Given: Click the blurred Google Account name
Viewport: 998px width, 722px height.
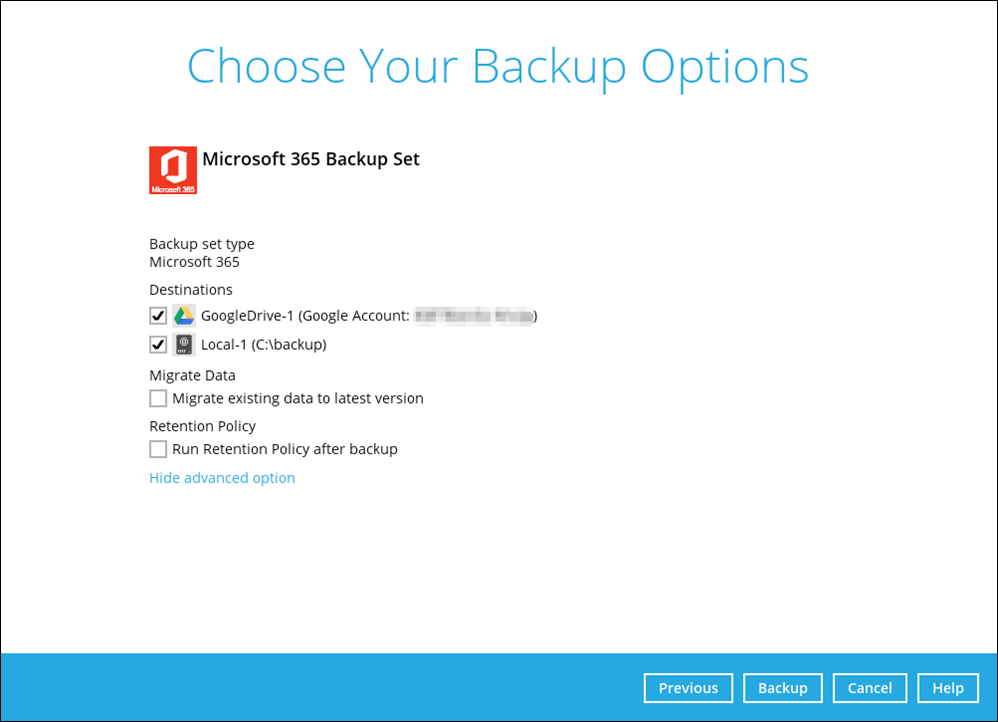Looking at the screenshot, I should [x=474, y=316].
